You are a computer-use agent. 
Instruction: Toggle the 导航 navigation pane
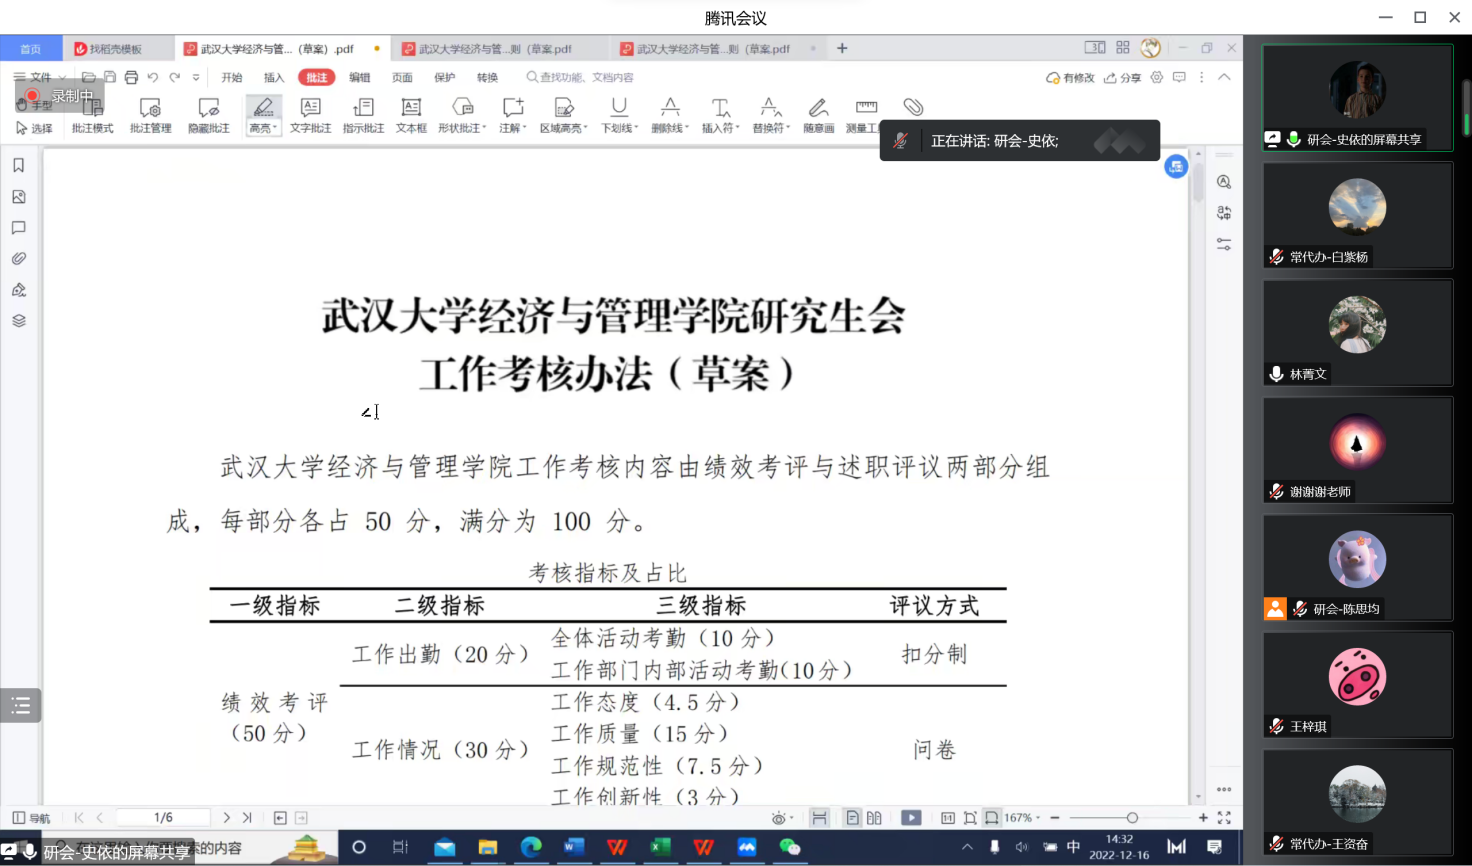point(30,818)
